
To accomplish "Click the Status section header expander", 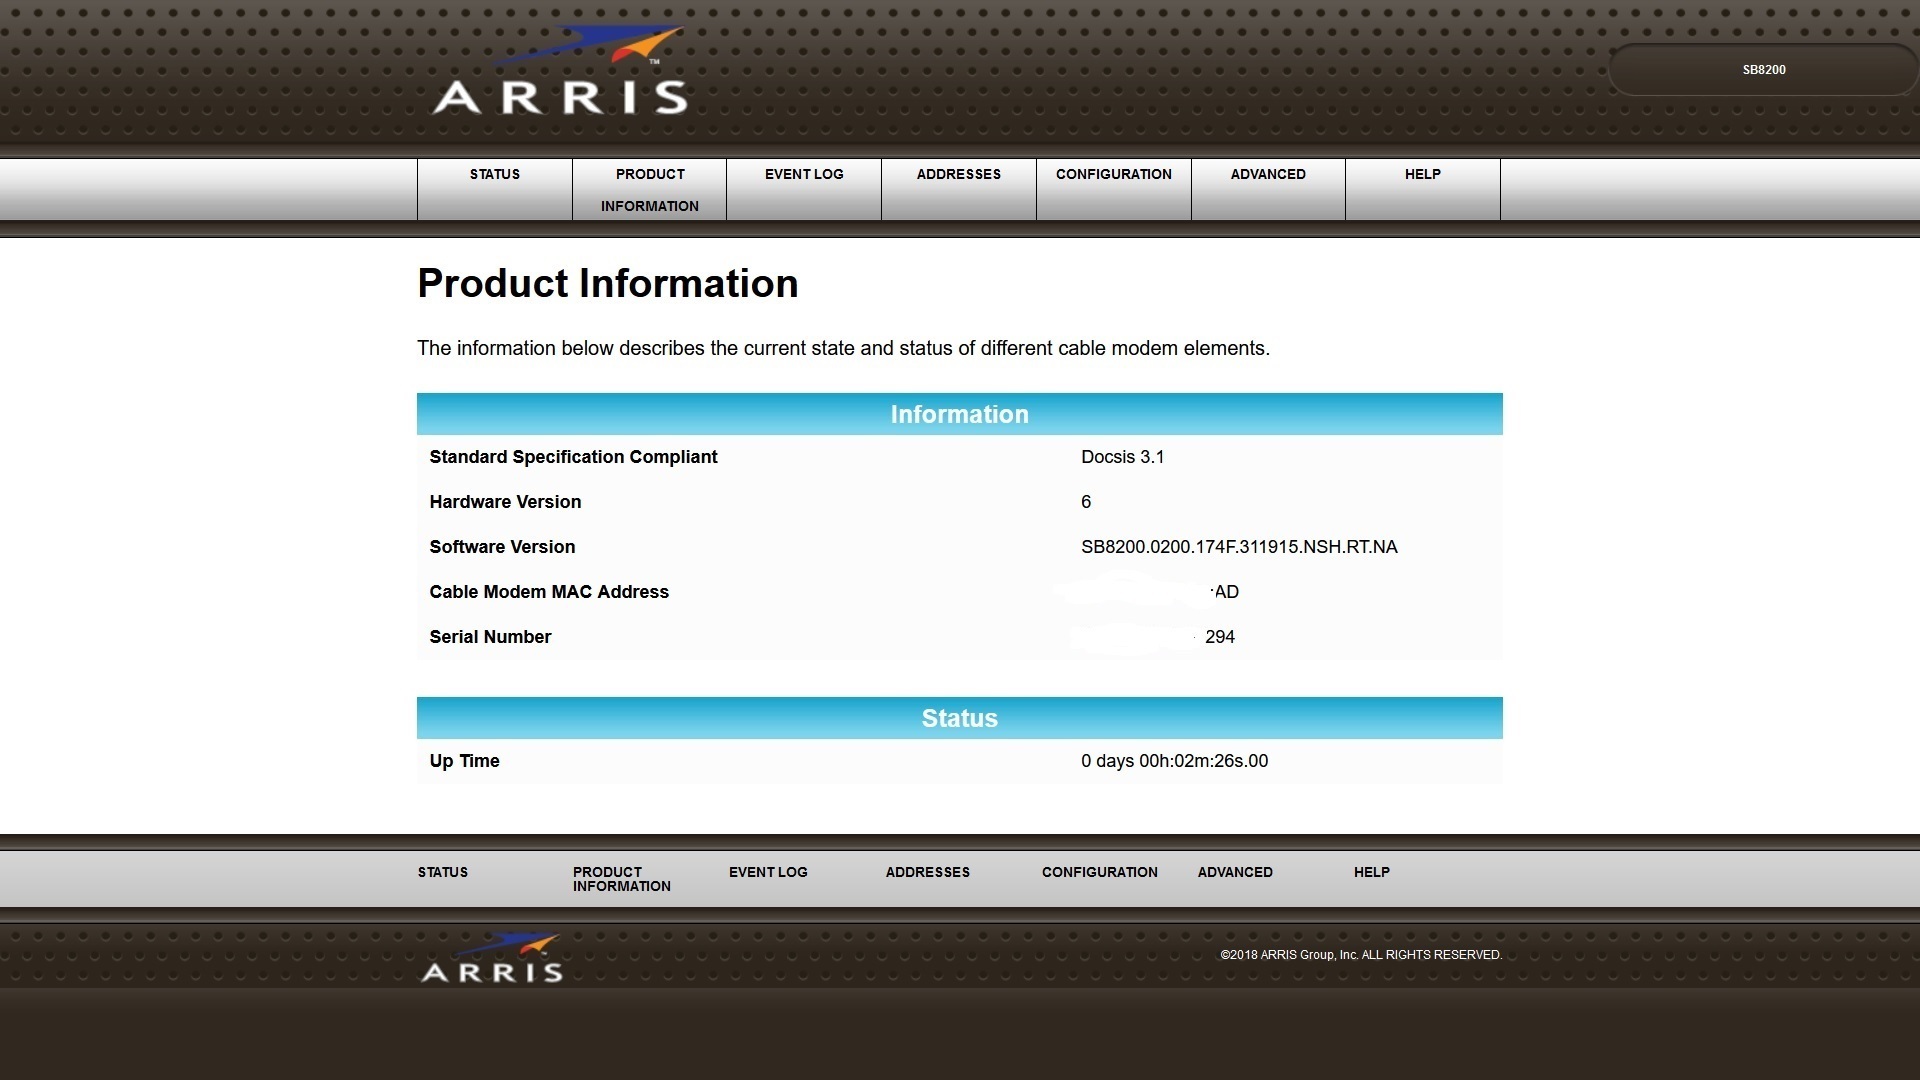I will (959, 719).
